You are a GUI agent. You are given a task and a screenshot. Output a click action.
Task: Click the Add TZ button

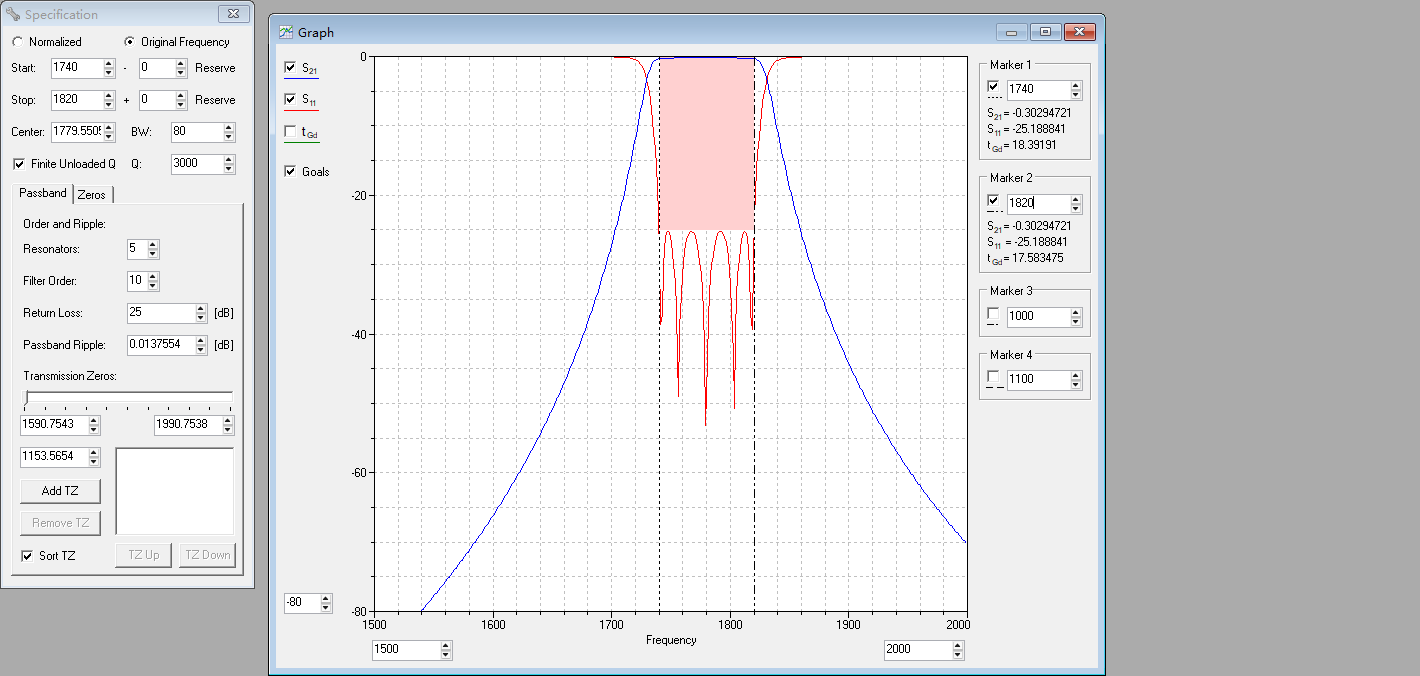(60, 491)
